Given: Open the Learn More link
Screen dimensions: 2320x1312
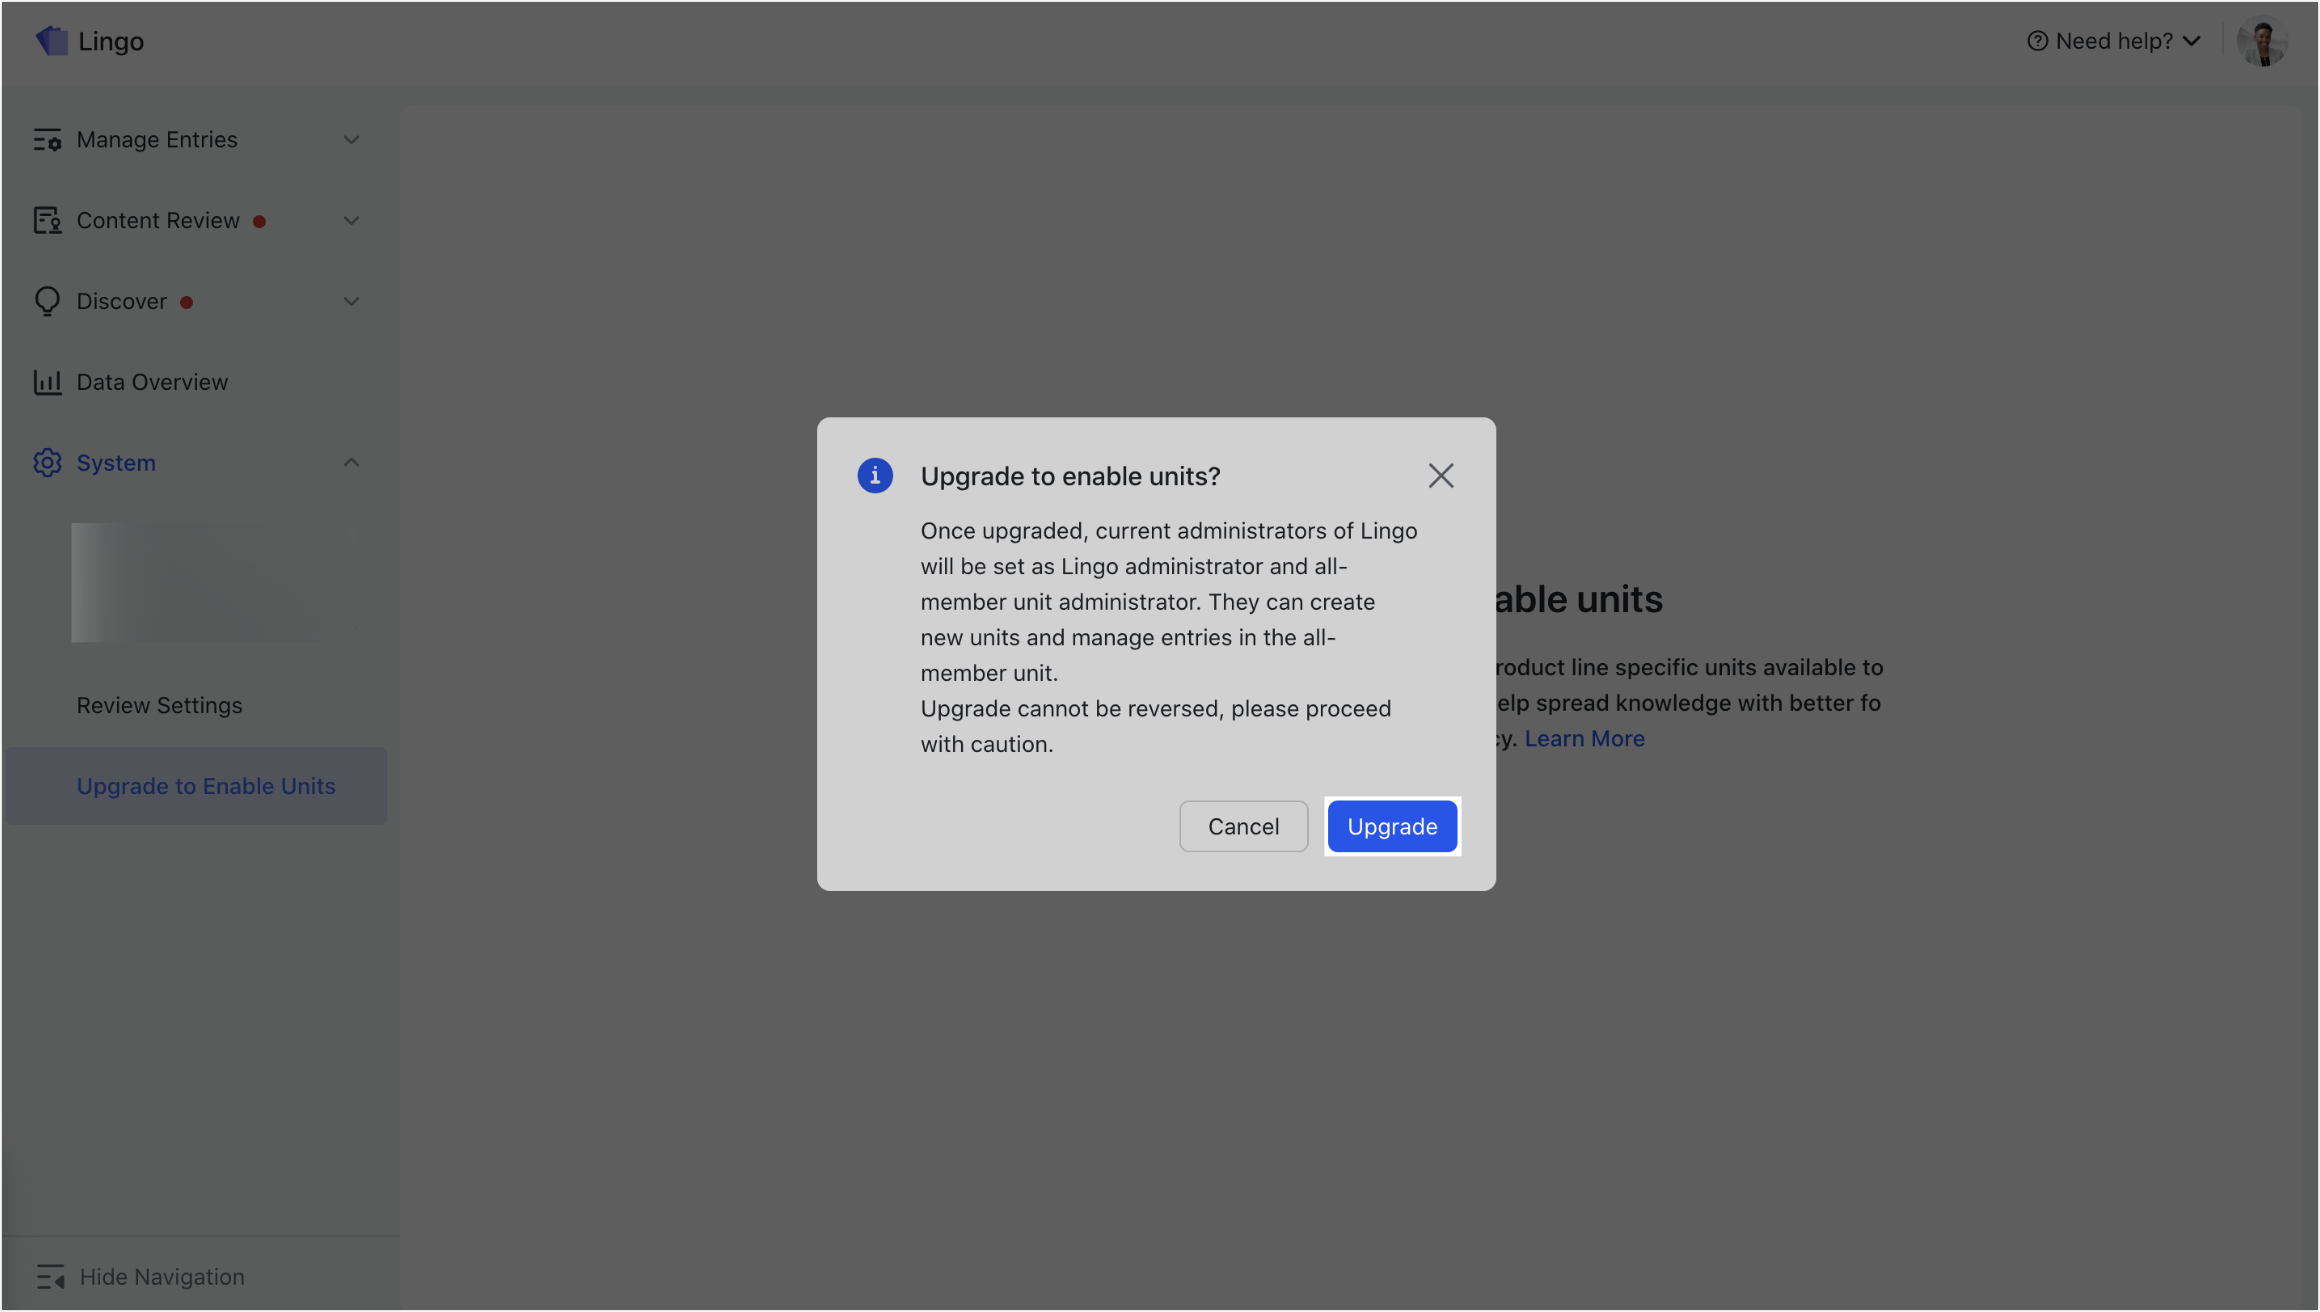Looking at the screenshot, I should coord(1584,739).
